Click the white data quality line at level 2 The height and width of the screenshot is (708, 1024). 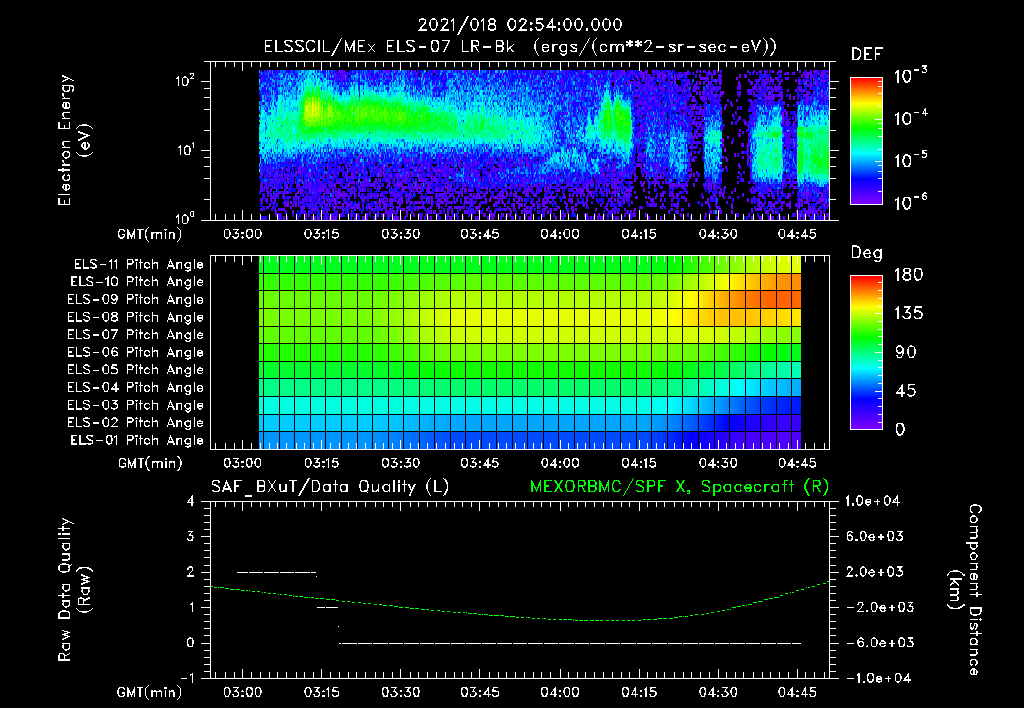(276, 572)
